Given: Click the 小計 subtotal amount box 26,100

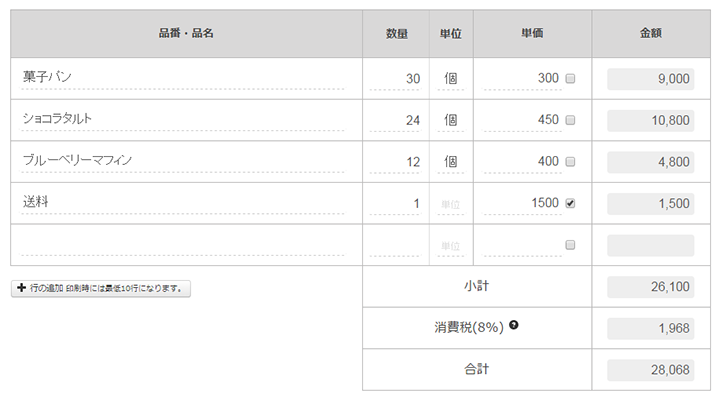Looking at the screenshot, I should (651, 287).
